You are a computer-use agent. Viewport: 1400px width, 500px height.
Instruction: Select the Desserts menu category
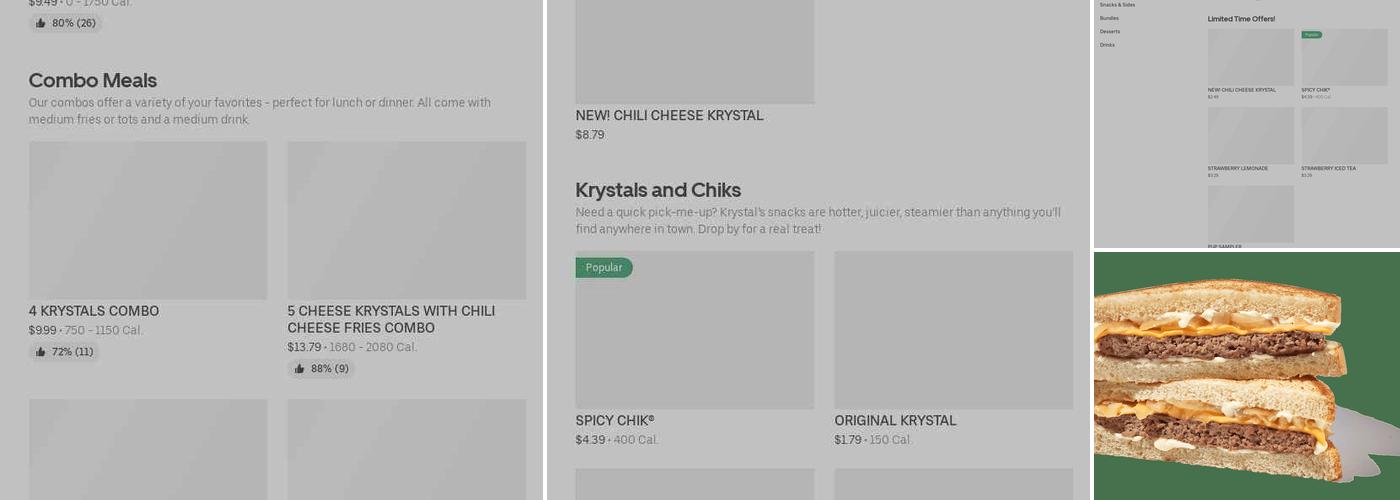1110,31
